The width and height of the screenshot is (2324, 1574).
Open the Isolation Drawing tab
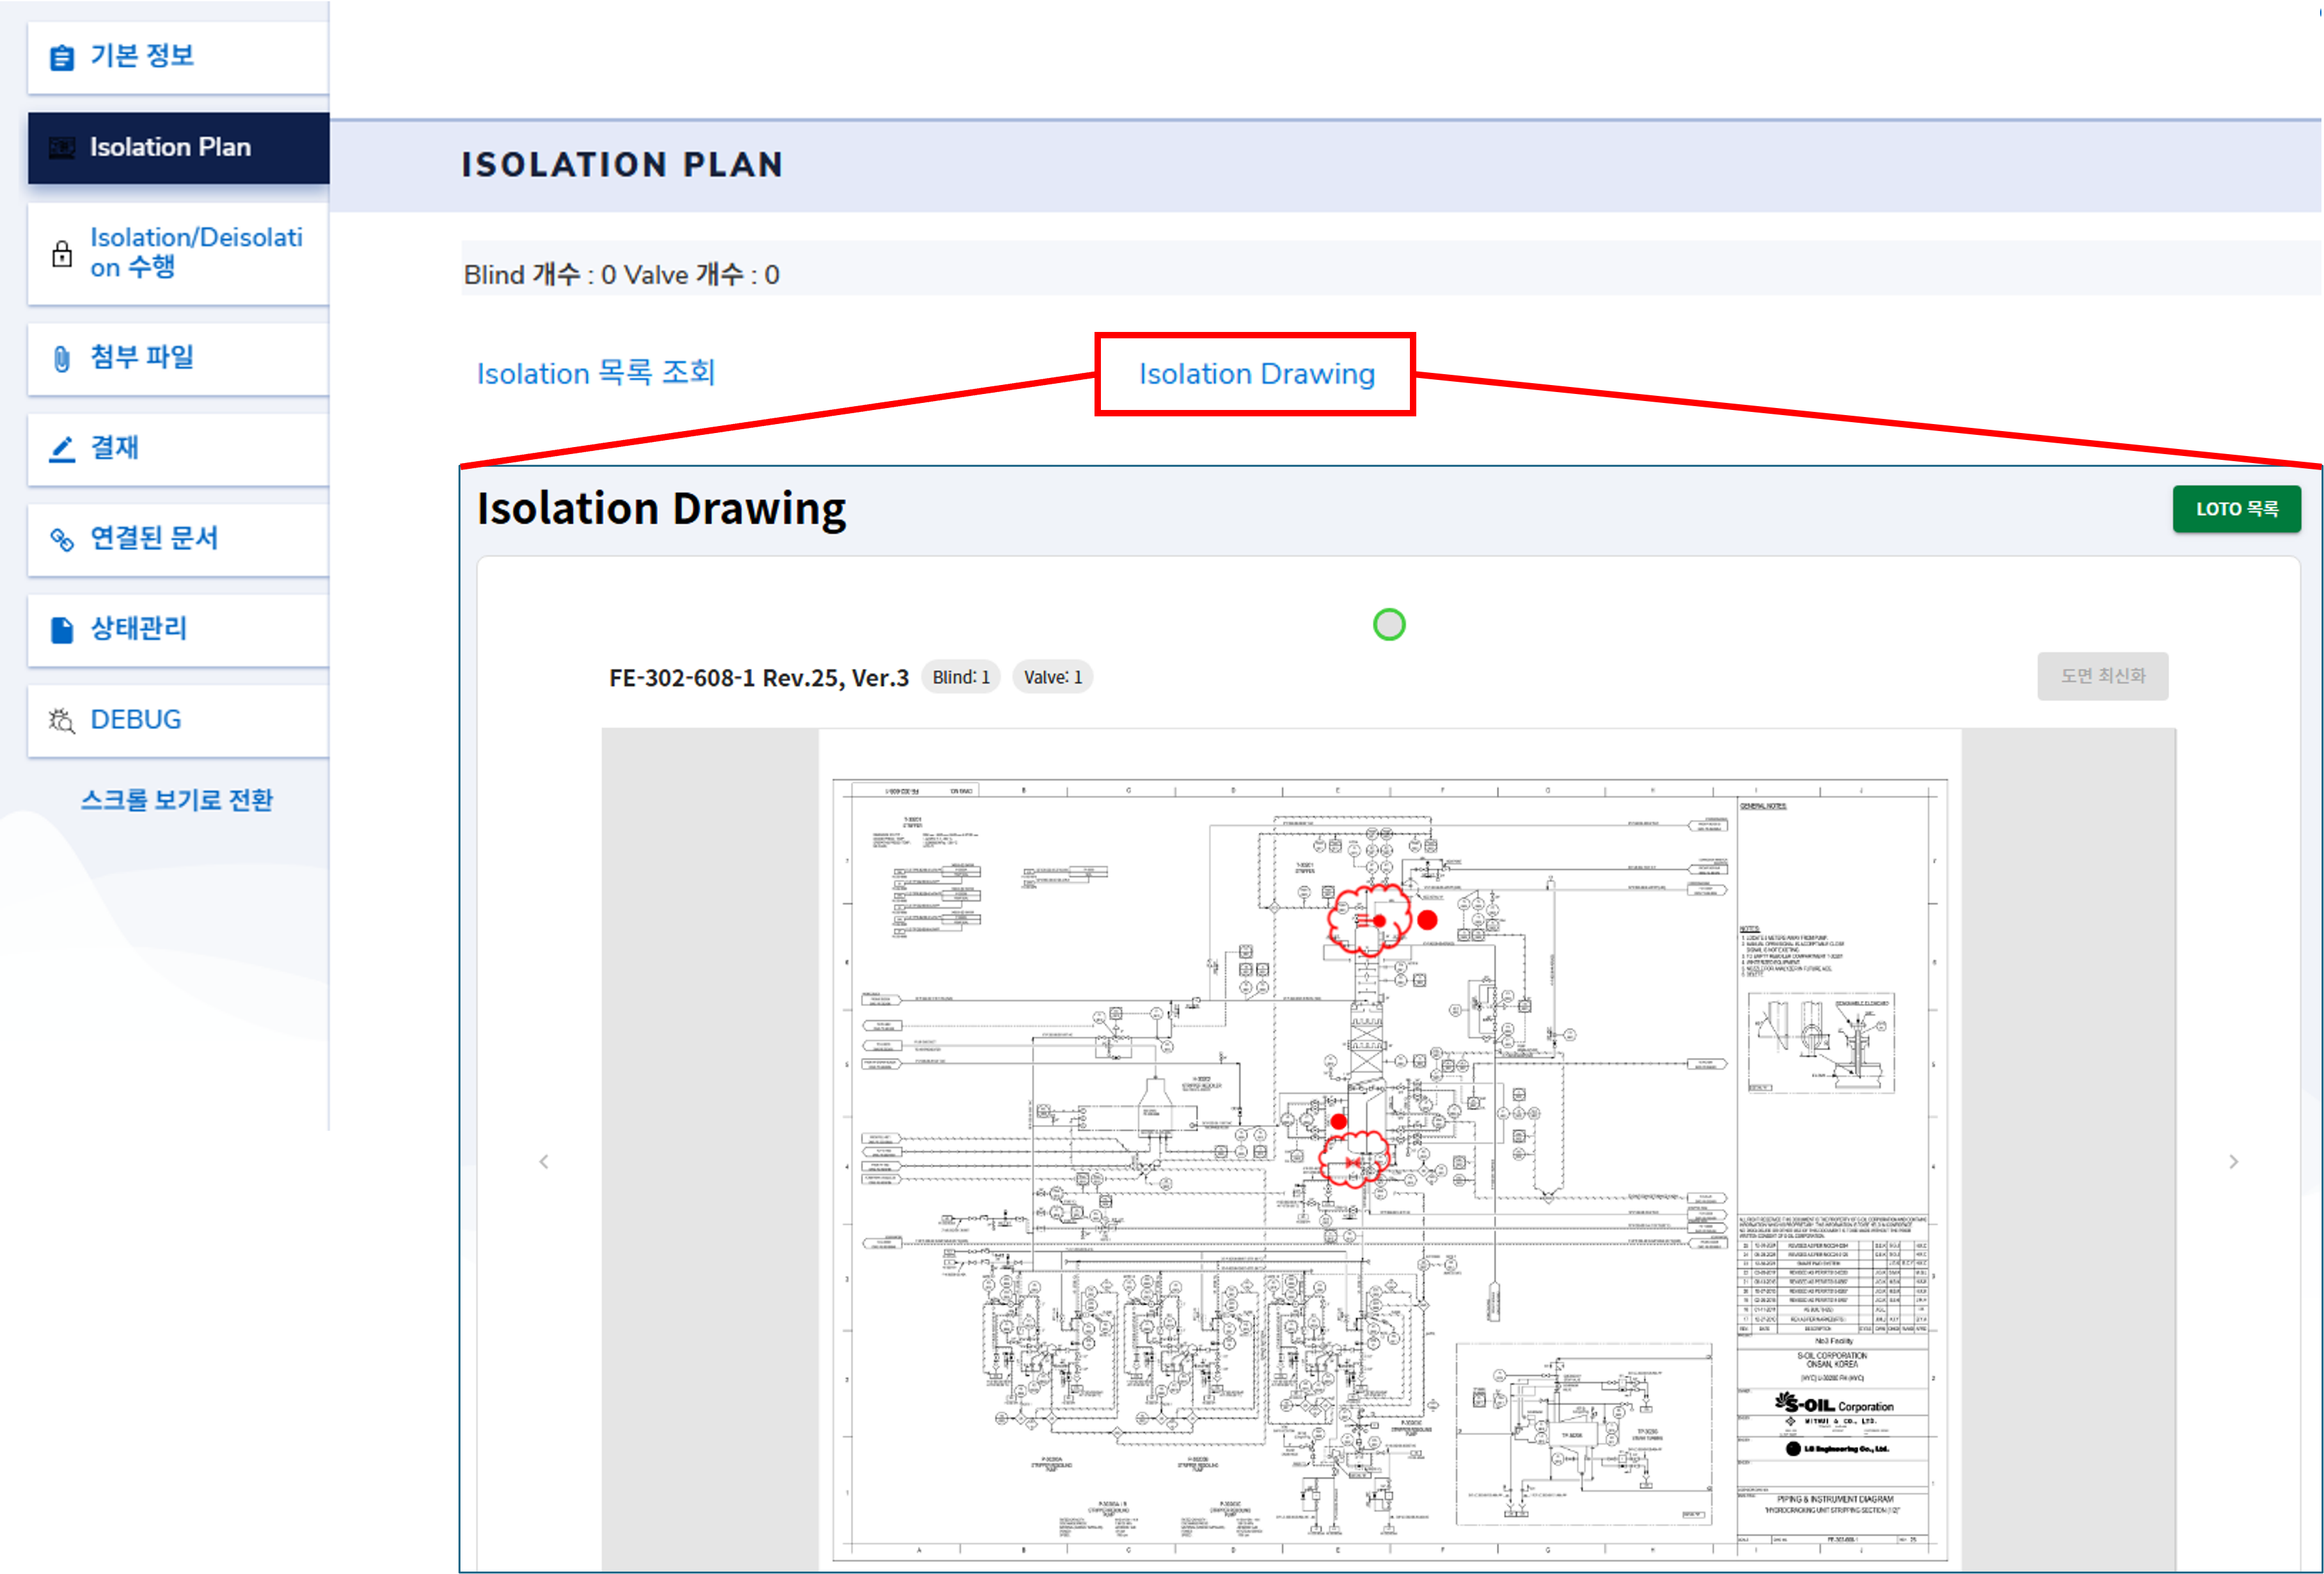pyautogui.click(x=1256, y=374)
